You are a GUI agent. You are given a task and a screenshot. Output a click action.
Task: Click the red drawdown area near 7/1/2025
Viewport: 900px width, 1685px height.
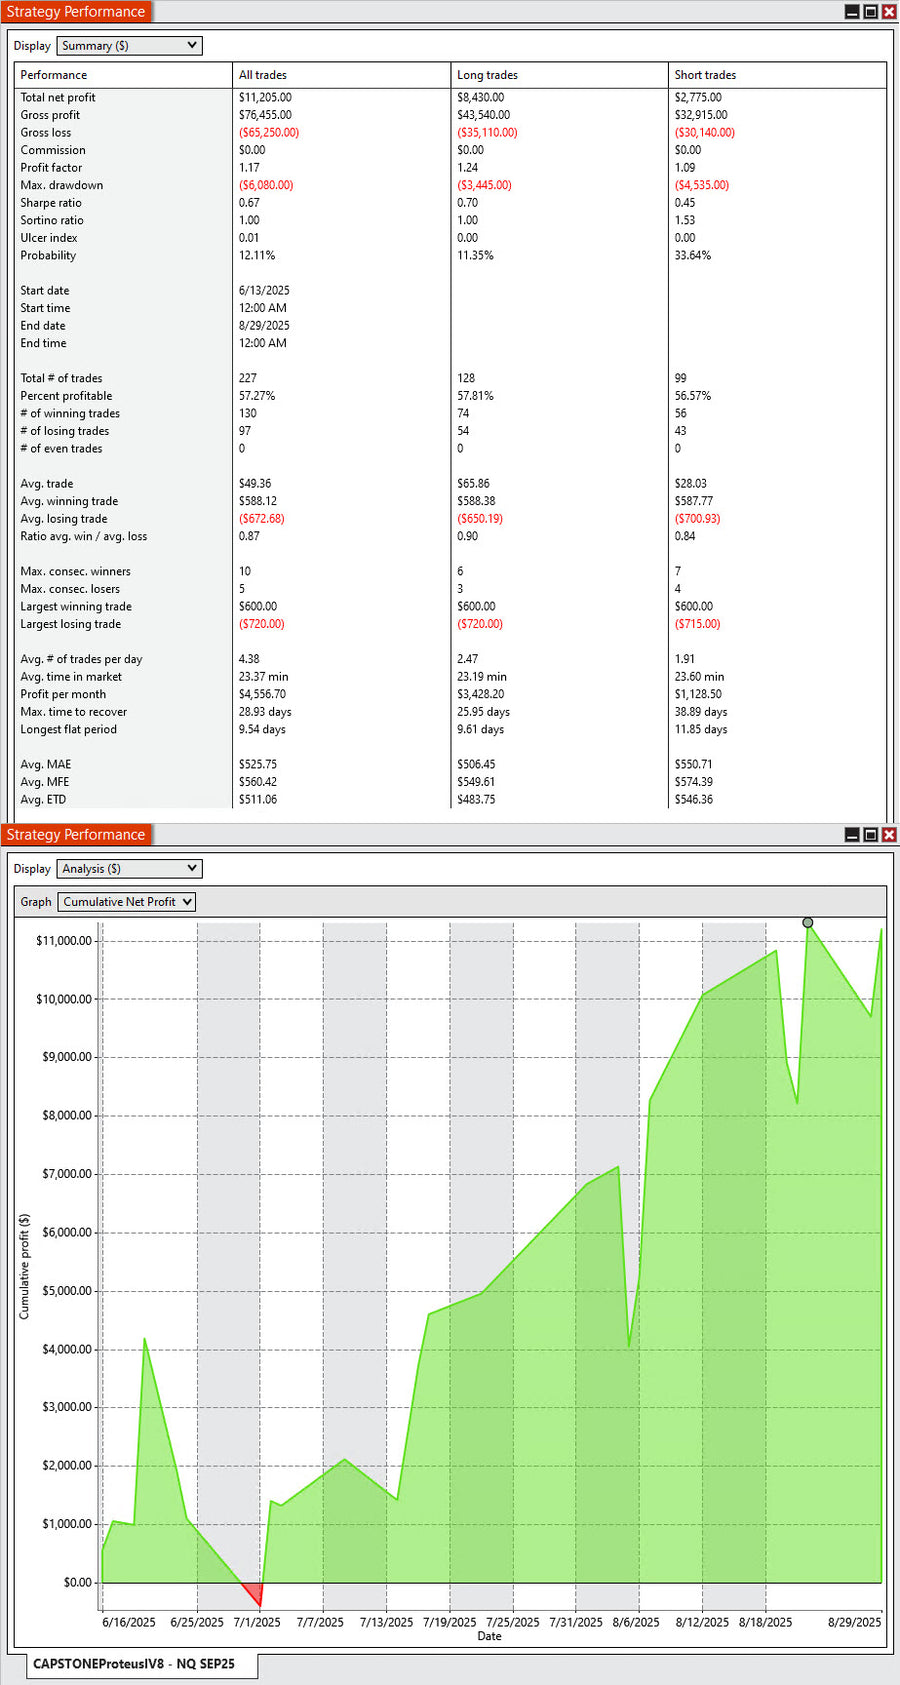[x=254, y=1594]
